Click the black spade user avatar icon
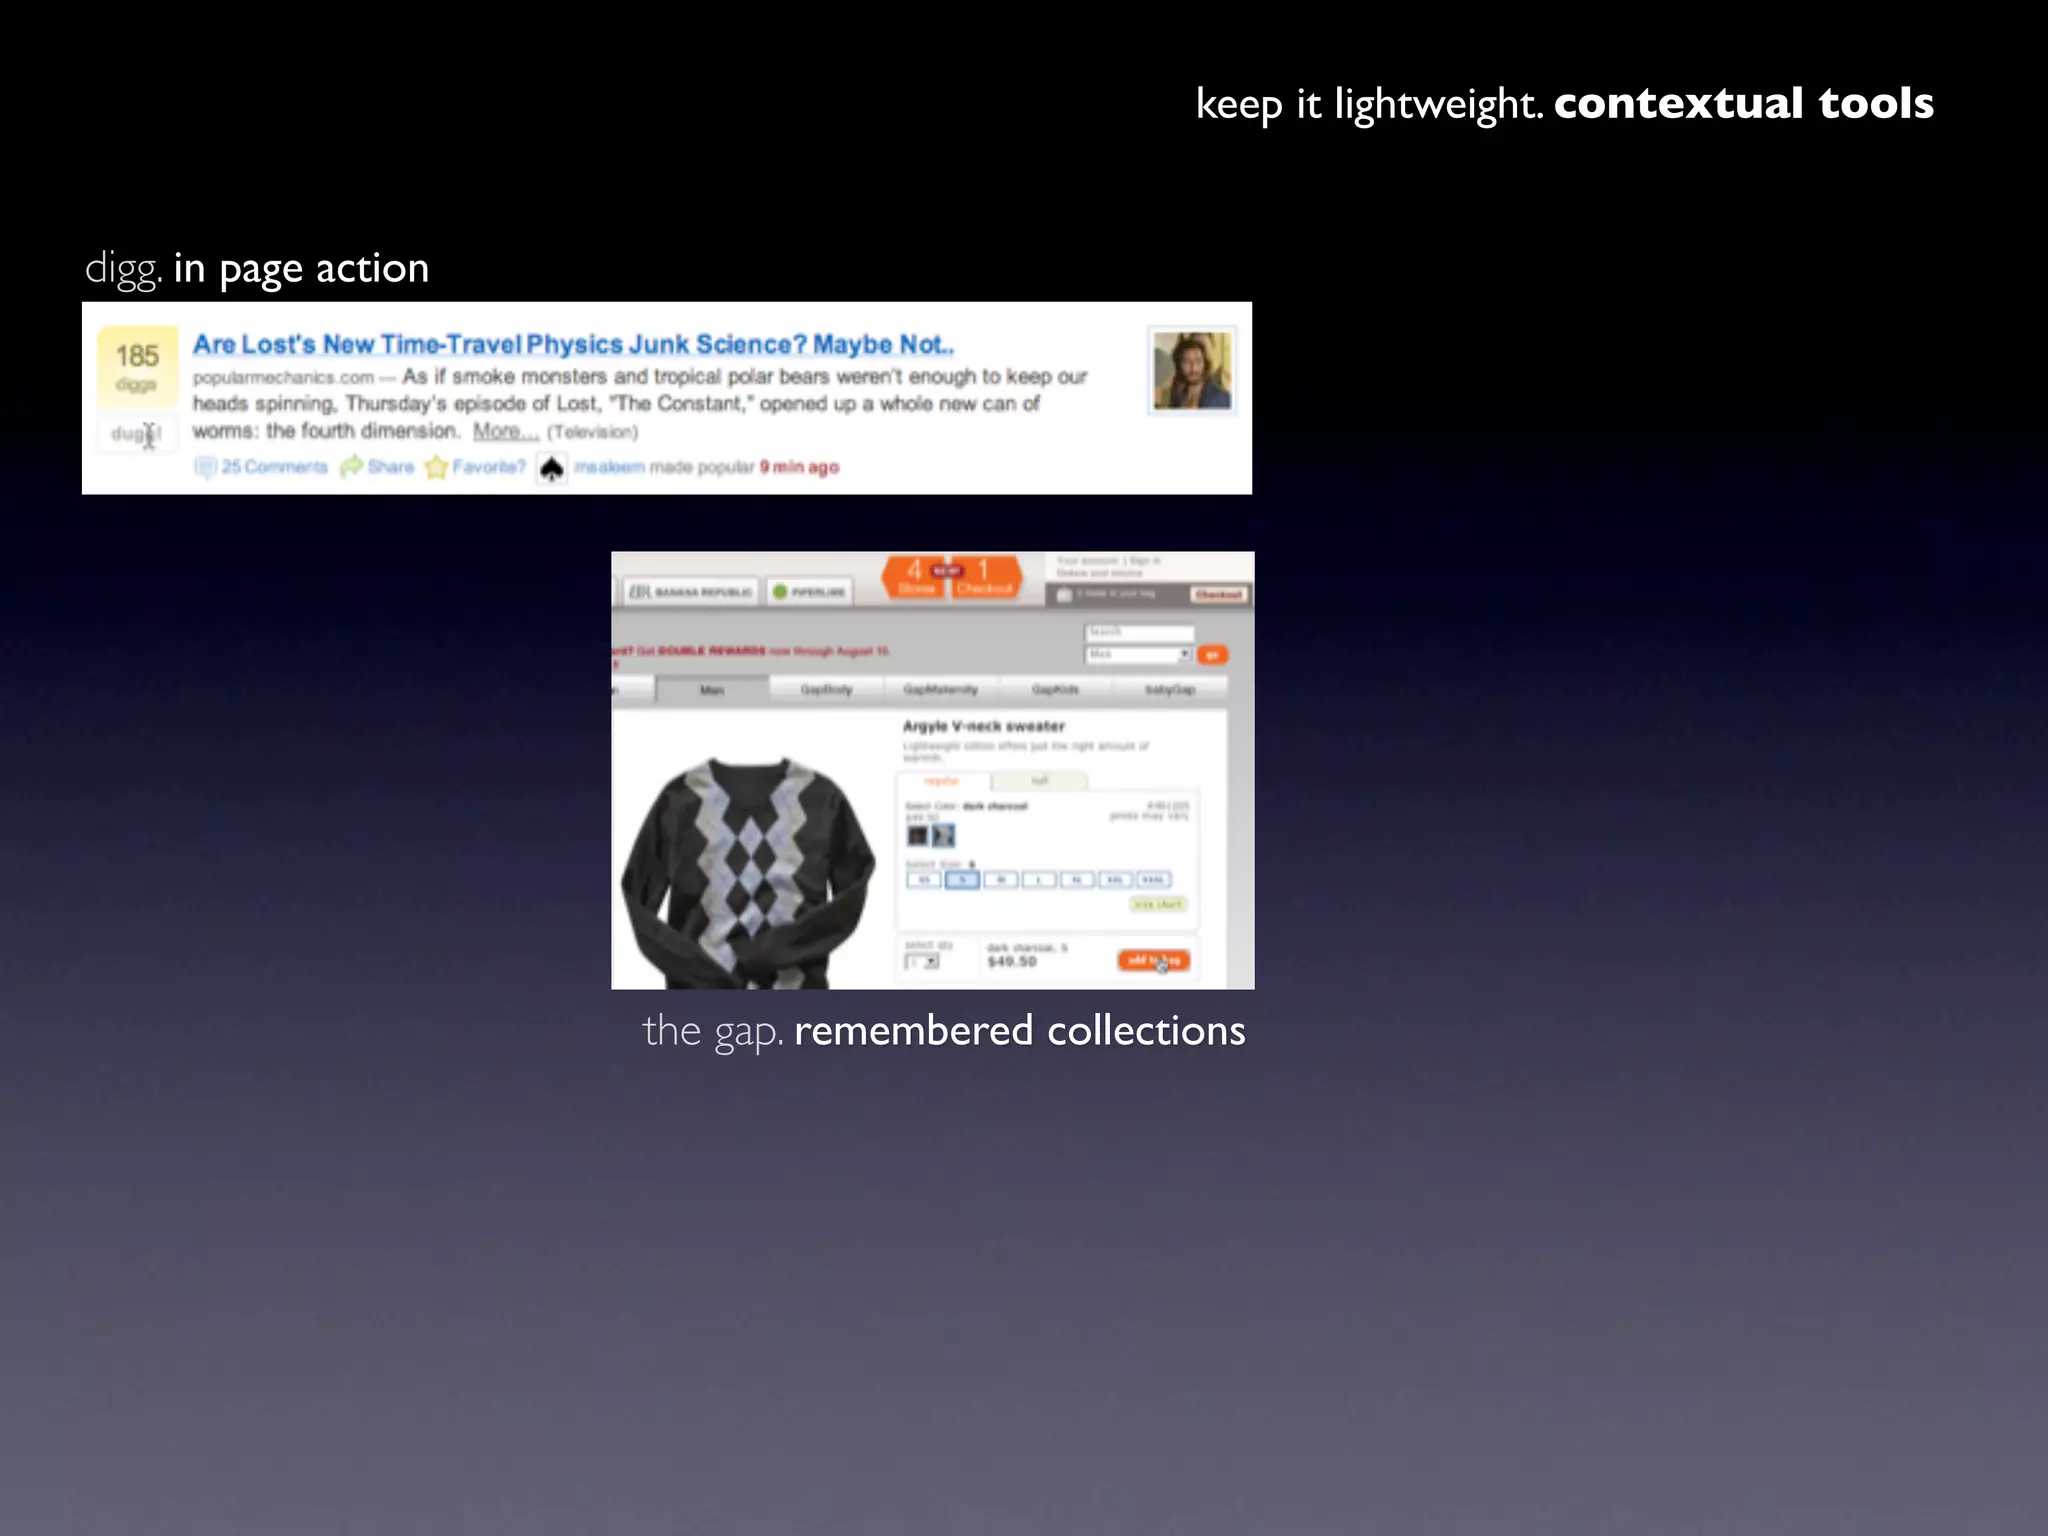Image resolution: width=2048 pixels, height=1536 pixels. pos(552,468)
